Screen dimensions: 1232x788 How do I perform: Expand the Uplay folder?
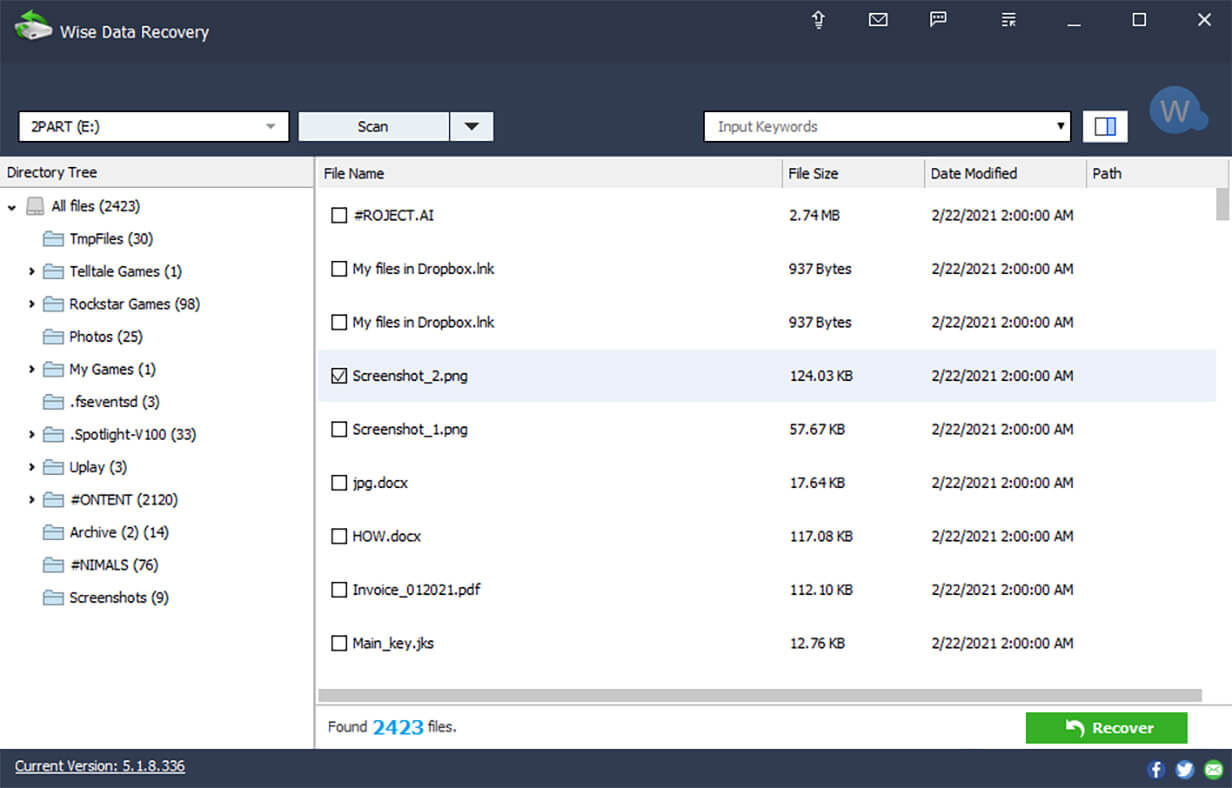[x=32, y=467]
